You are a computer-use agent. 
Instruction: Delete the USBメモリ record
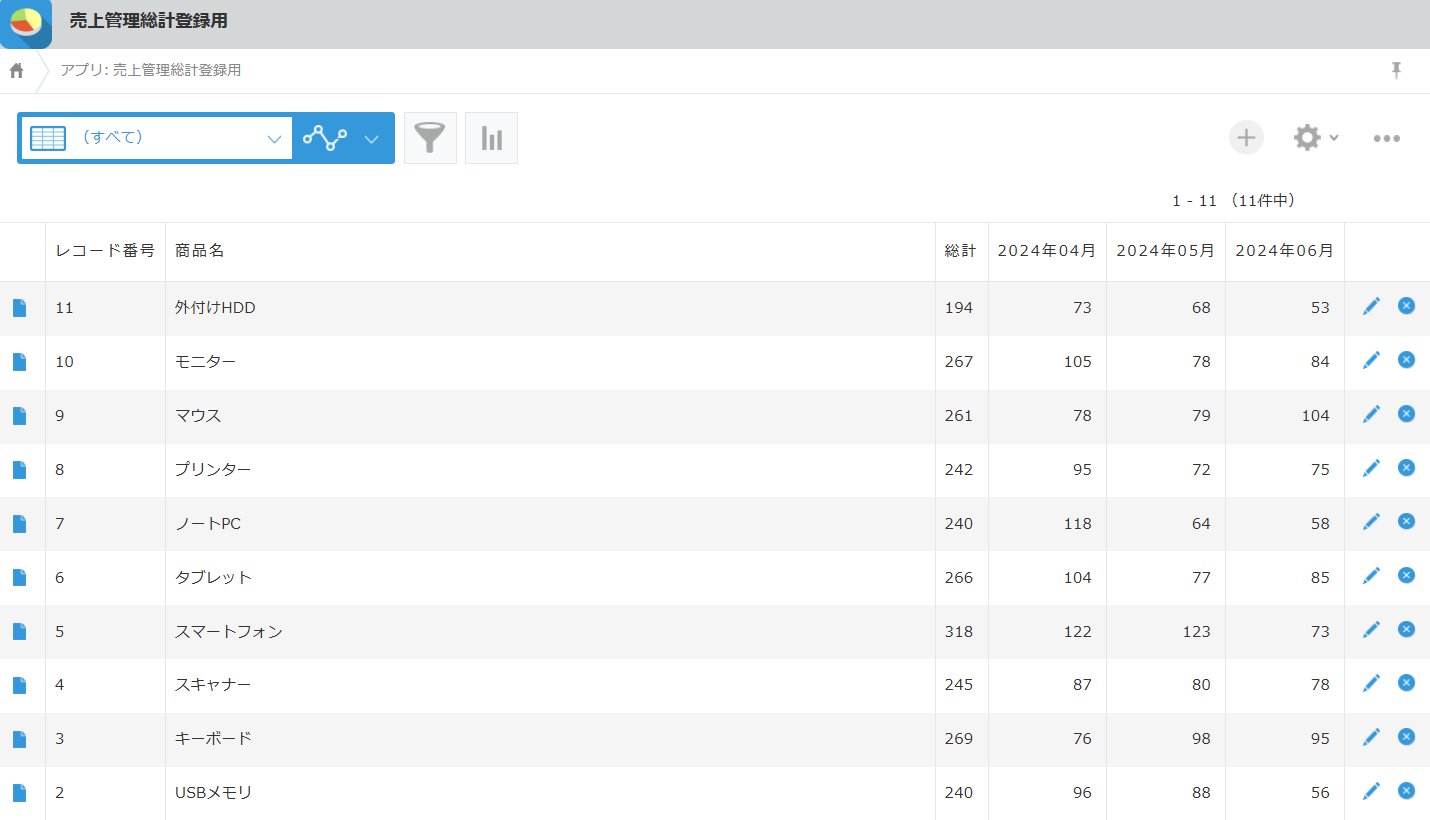1406,791
